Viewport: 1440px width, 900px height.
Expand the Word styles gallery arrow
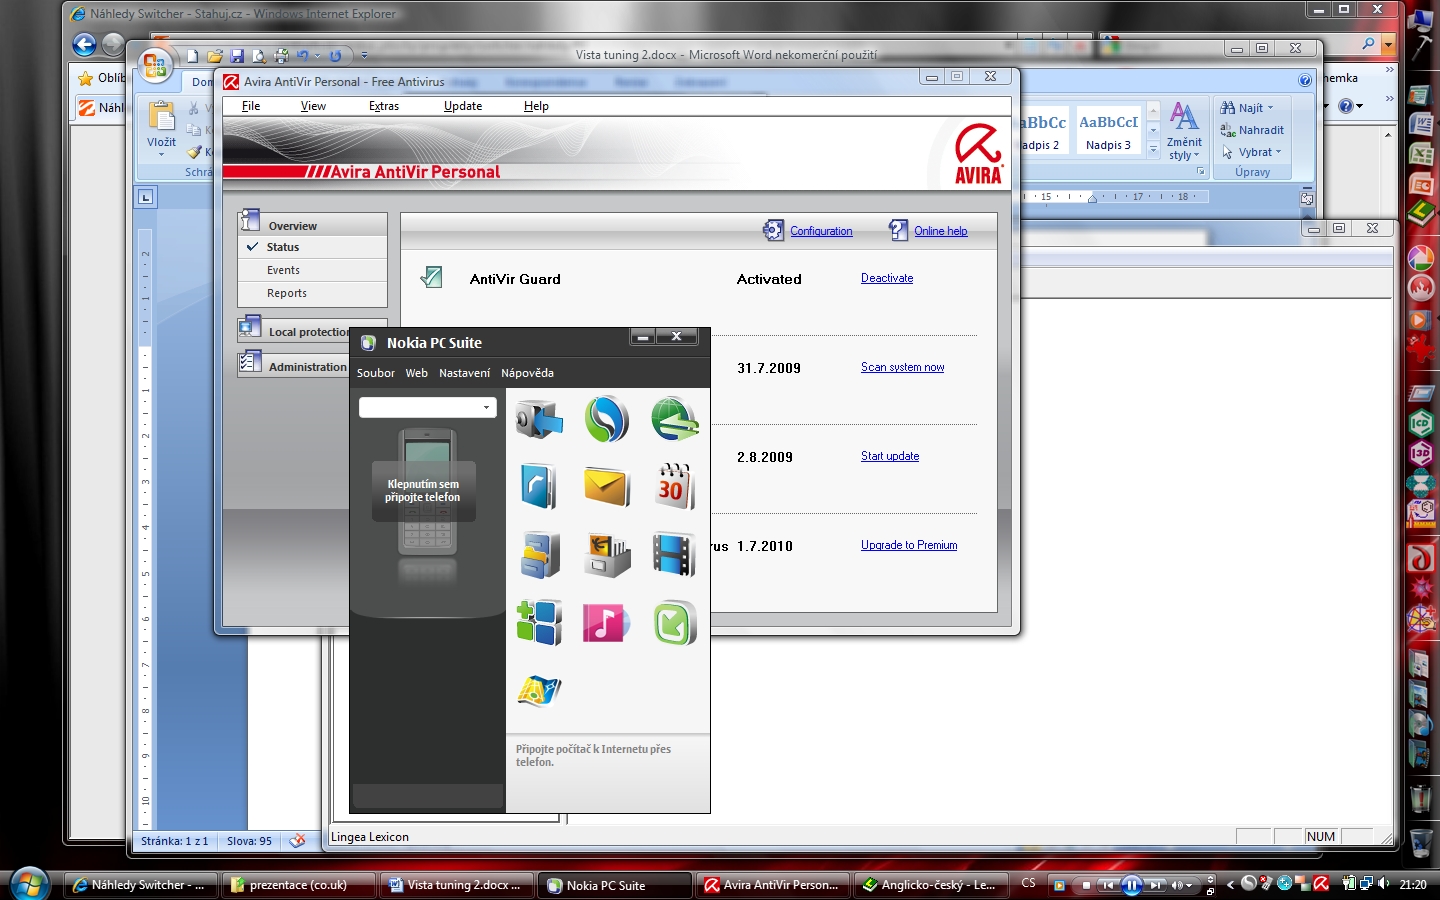[1153, 150]
